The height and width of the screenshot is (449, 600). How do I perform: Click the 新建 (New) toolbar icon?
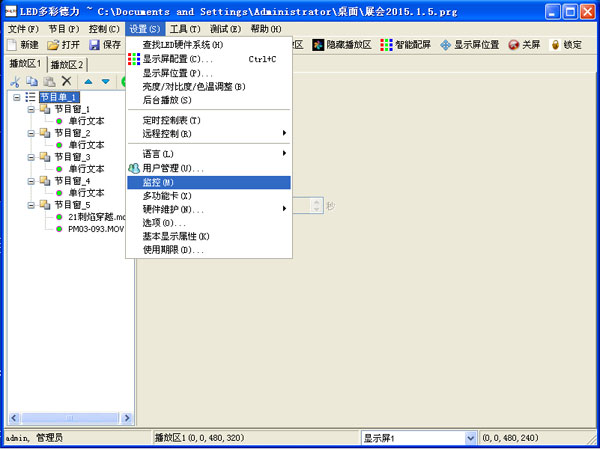pyautogui.click(x=12, y=45)
